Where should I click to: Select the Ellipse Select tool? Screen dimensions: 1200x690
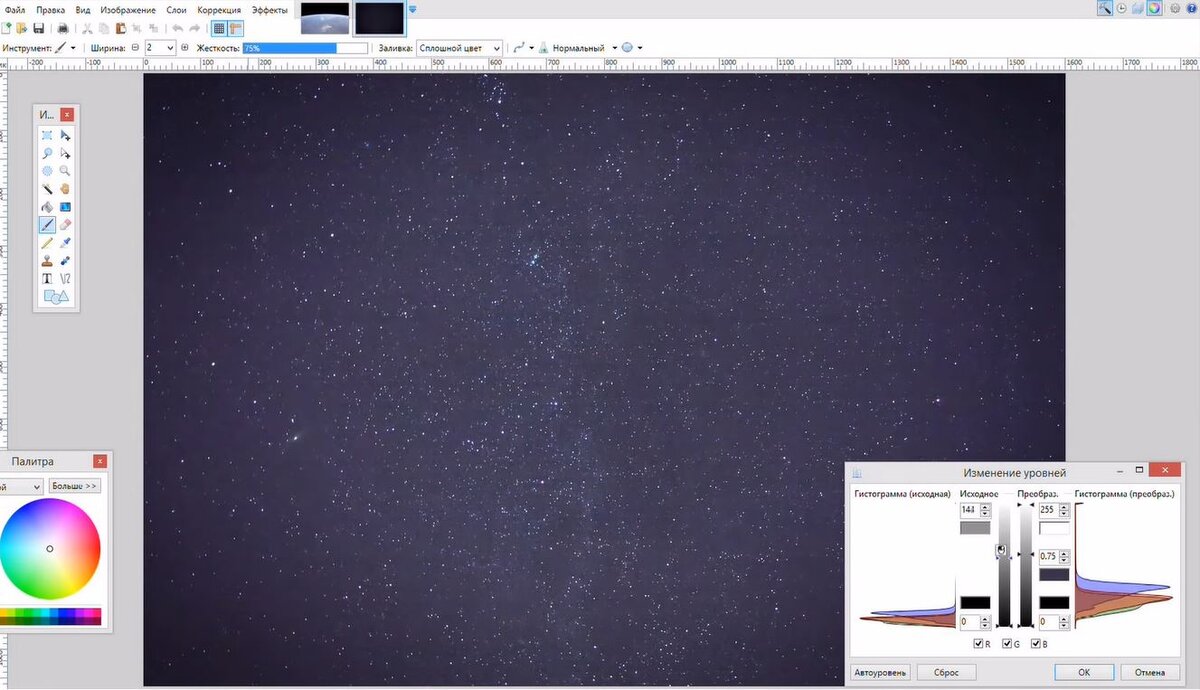(47, 171)
